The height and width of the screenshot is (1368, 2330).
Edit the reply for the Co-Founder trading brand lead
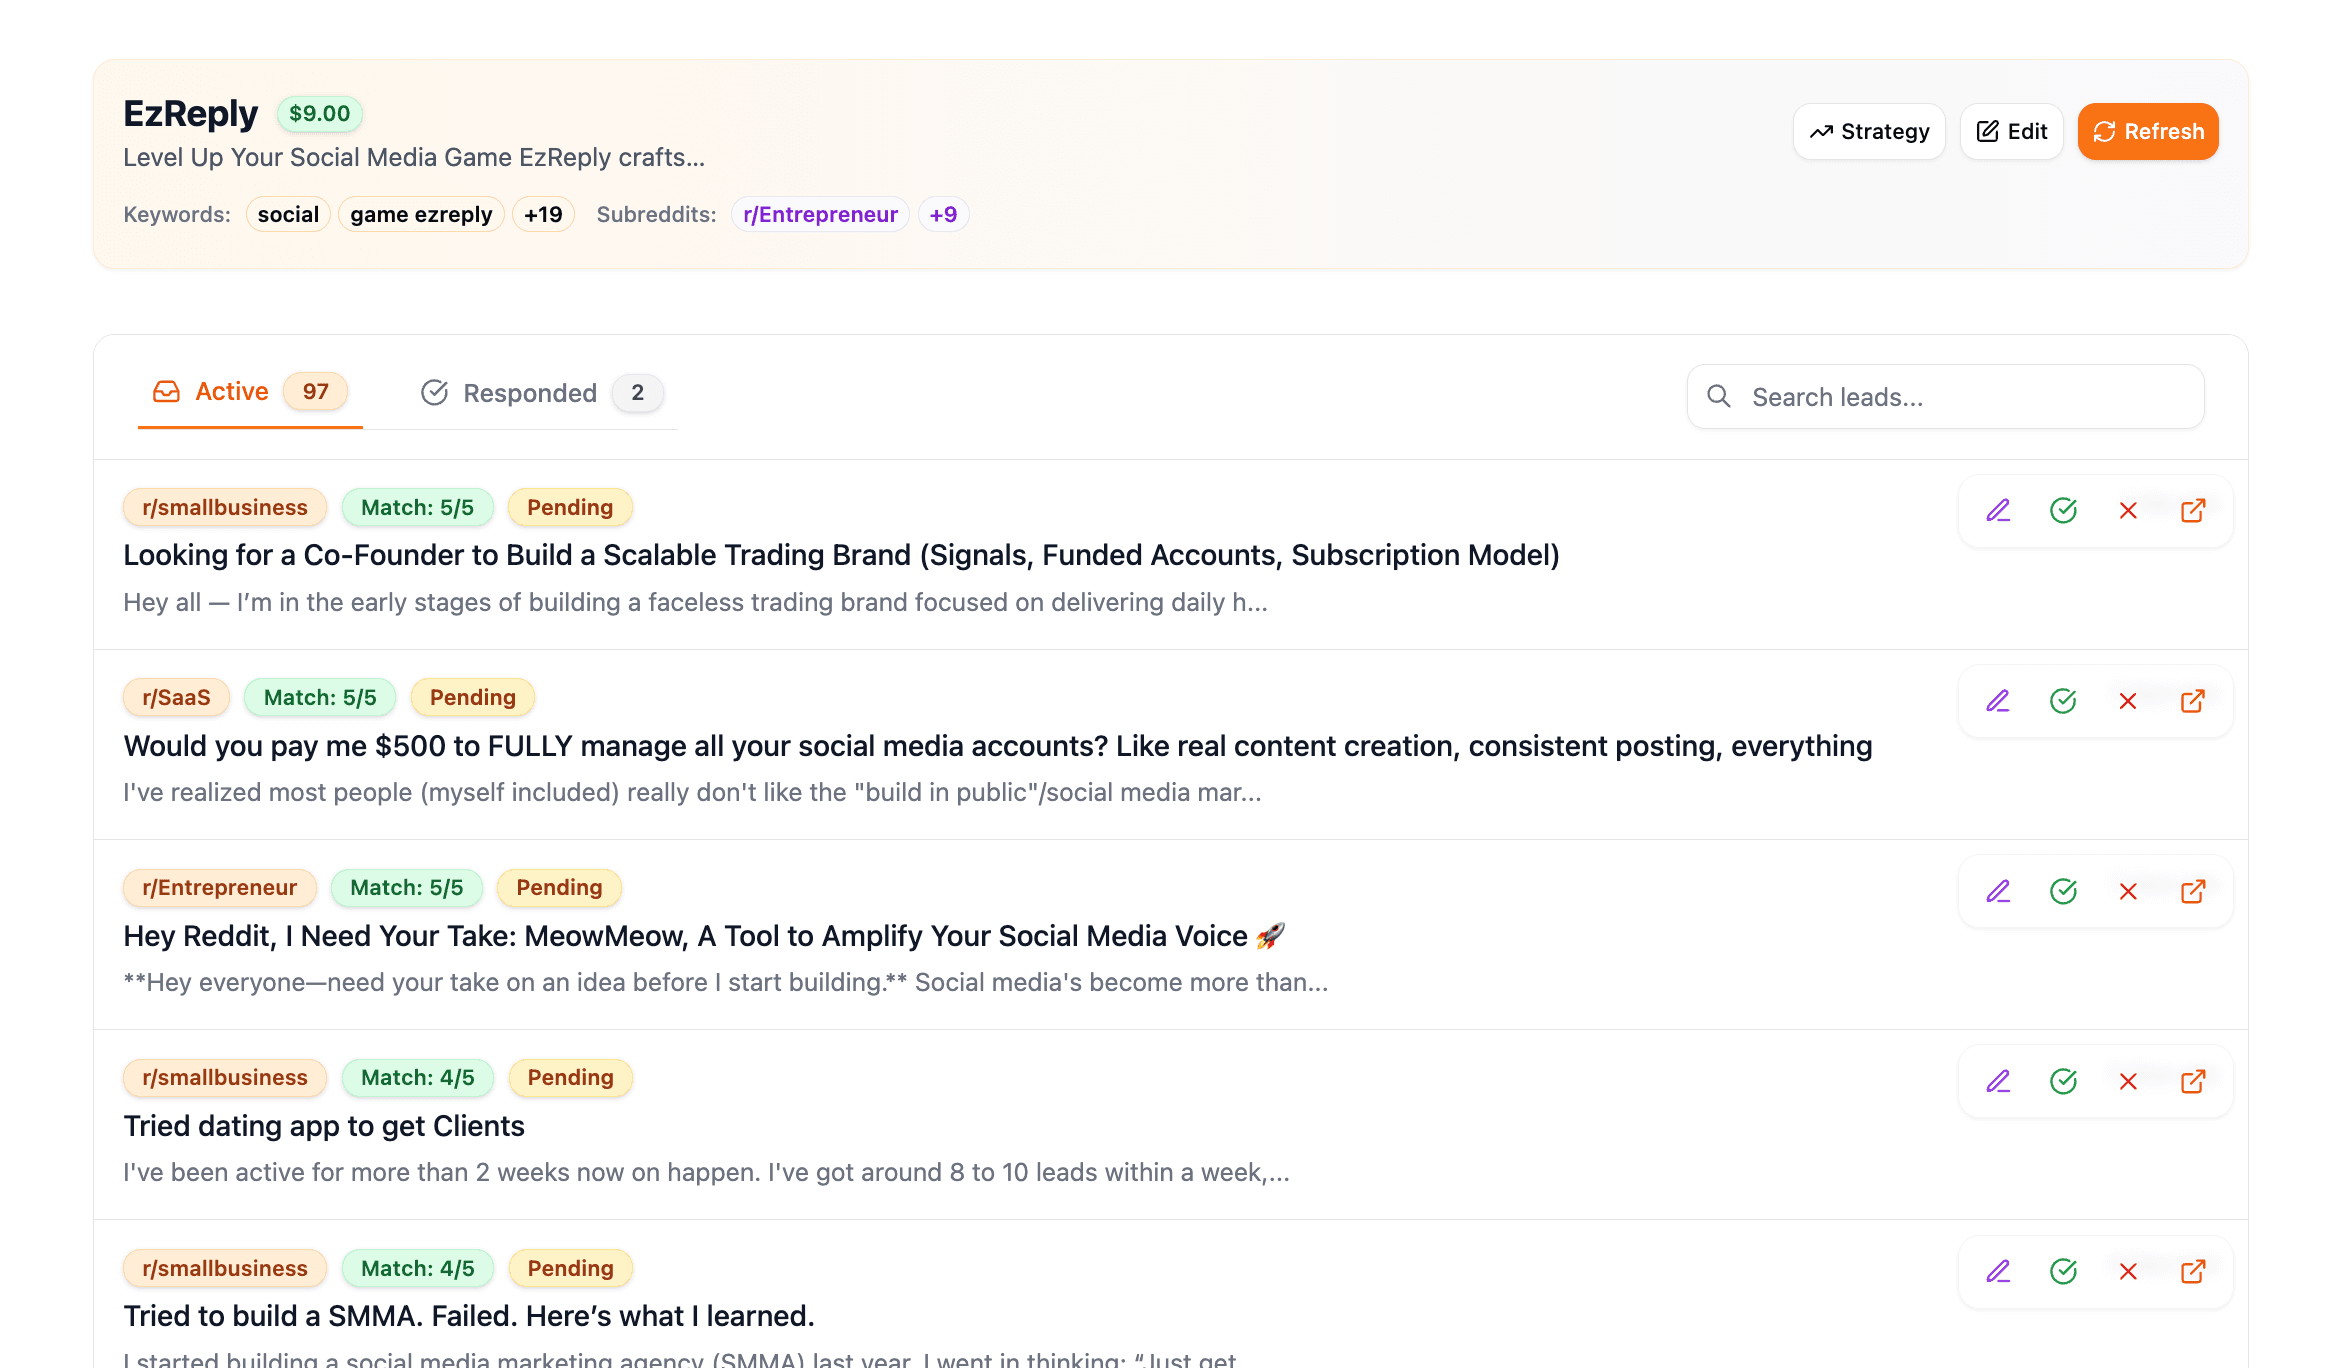coord(1998,510)
